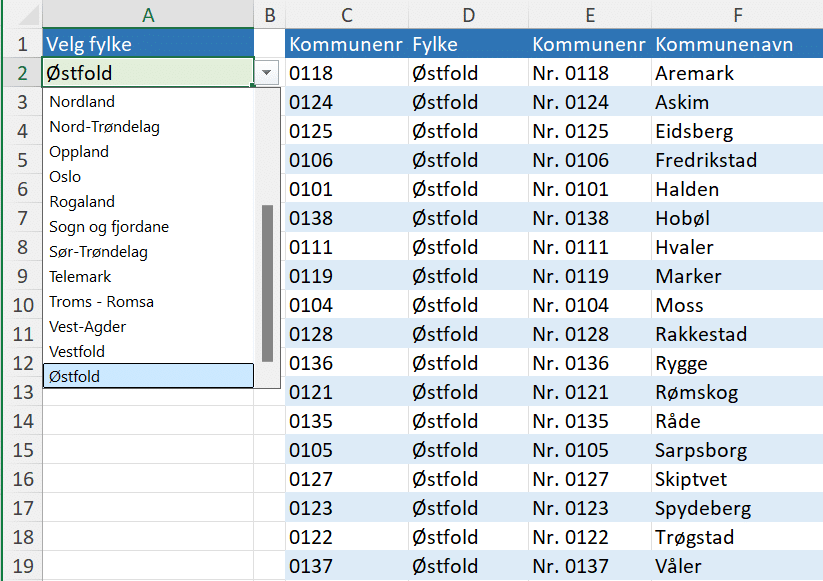Choose Nord-Trøndelag in the list
823x581 pixels.
104,127
